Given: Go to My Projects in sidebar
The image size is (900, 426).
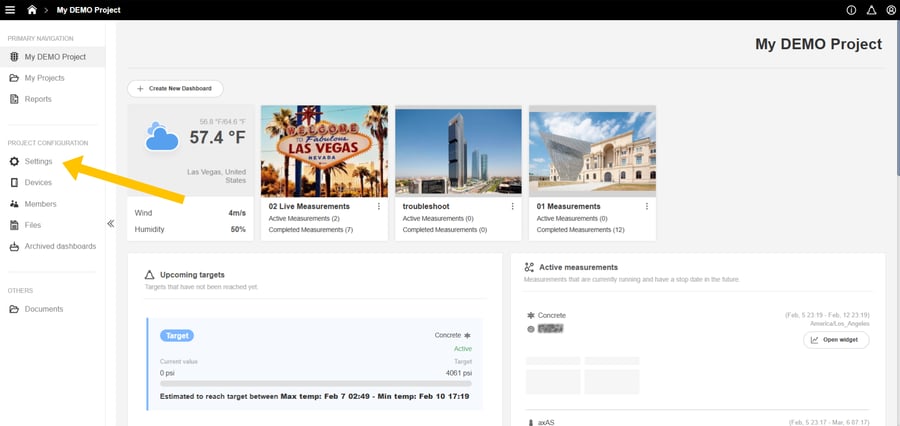Looking at the screenshot, I should (x=43, y=78).
